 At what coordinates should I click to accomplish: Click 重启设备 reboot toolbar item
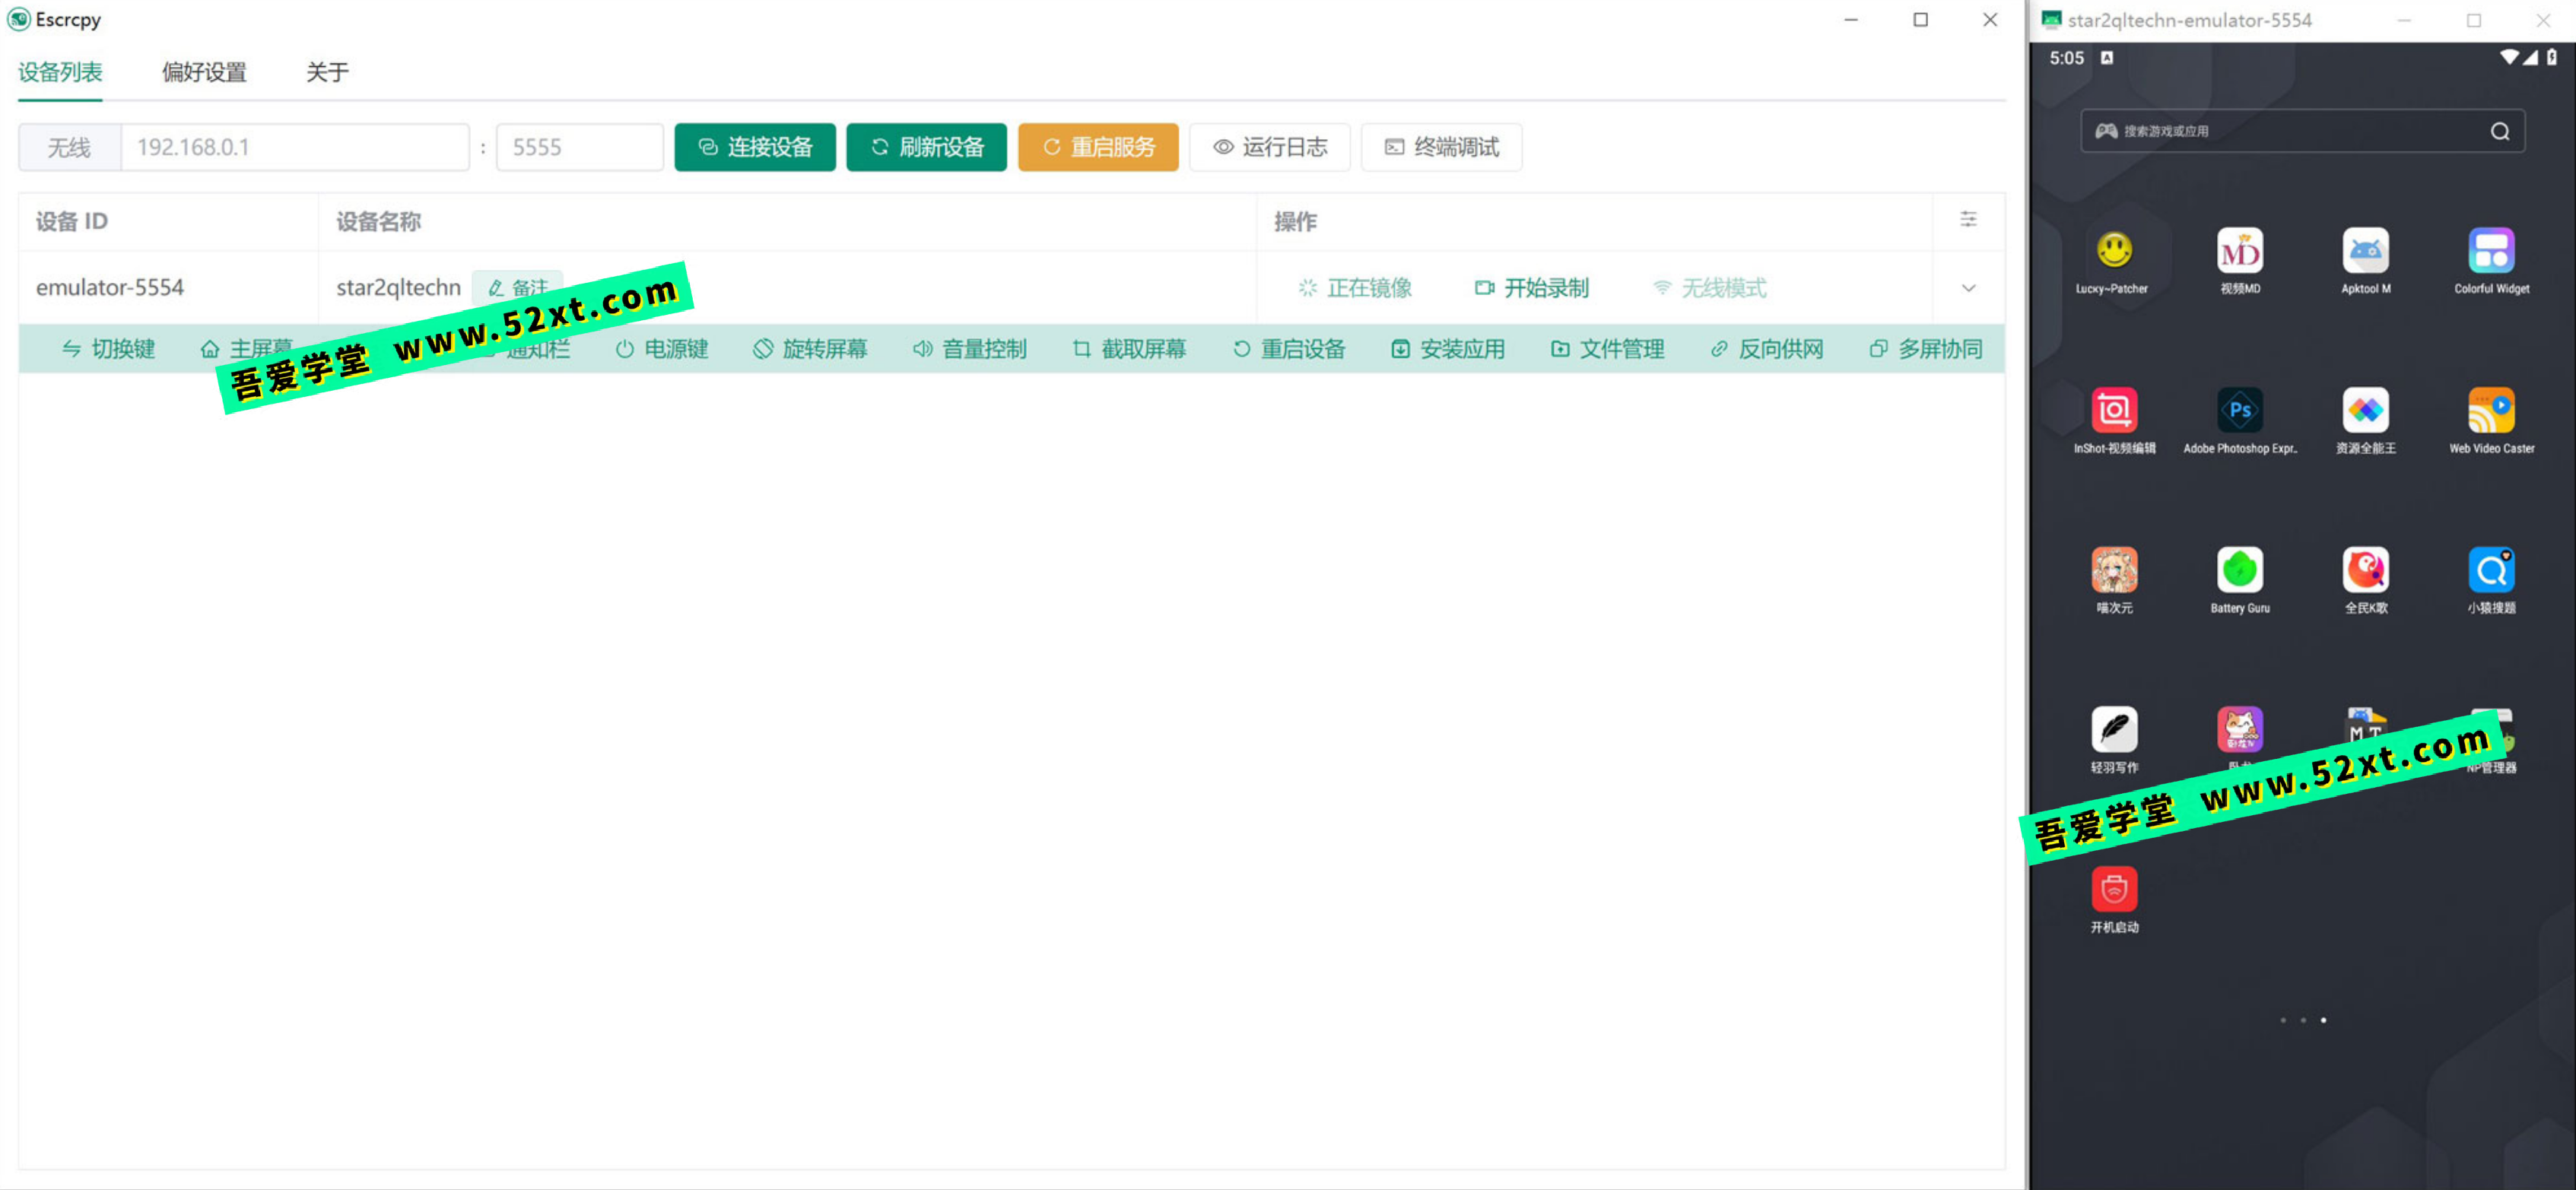(1288, 349)
